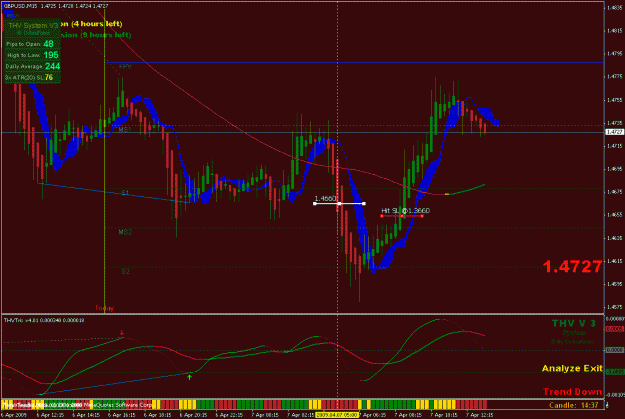The height and width of the screenshot is (419, 625).
Task: Click the green '(9 hours left)' session text
Action: click(106, 35)
